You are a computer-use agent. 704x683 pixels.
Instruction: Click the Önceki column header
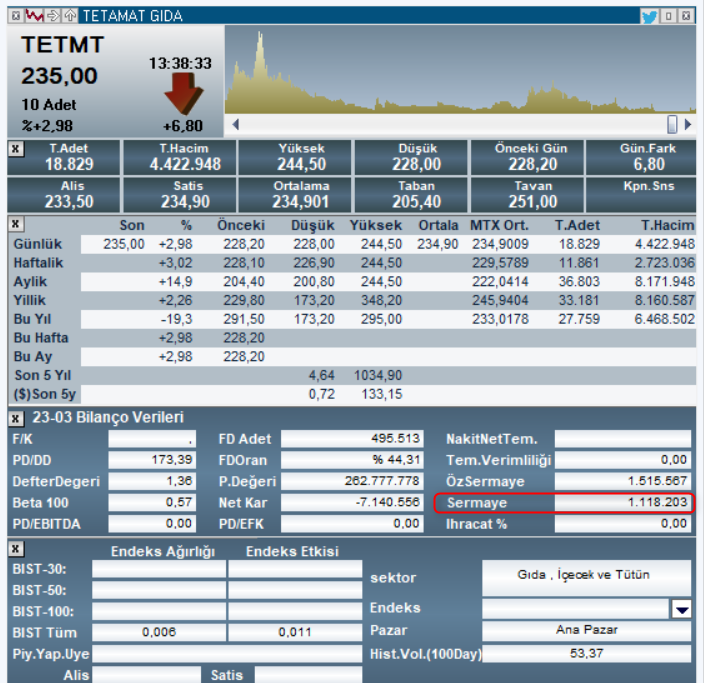click(241, 225)
